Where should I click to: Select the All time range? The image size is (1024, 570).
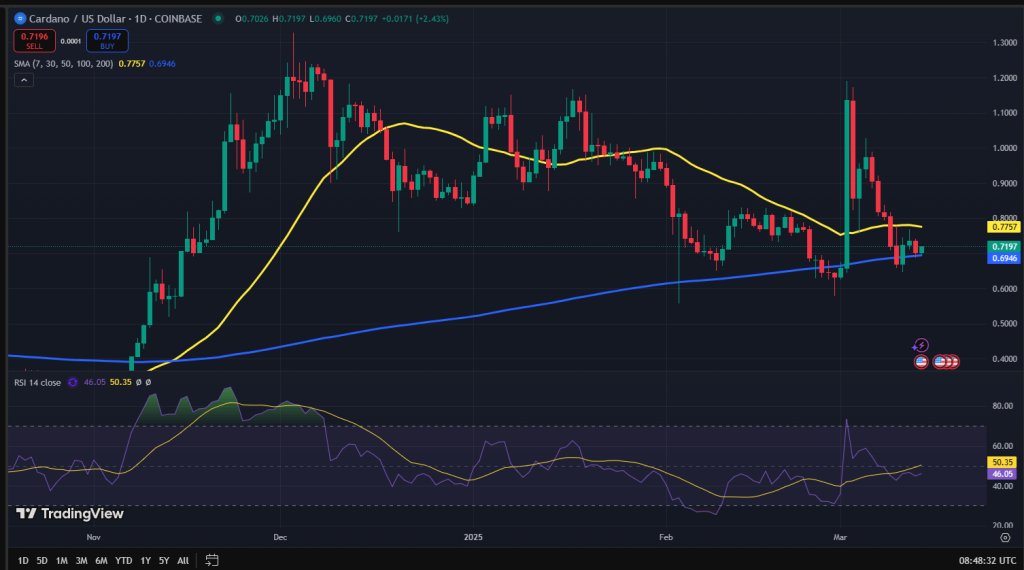tap(183, 560)
